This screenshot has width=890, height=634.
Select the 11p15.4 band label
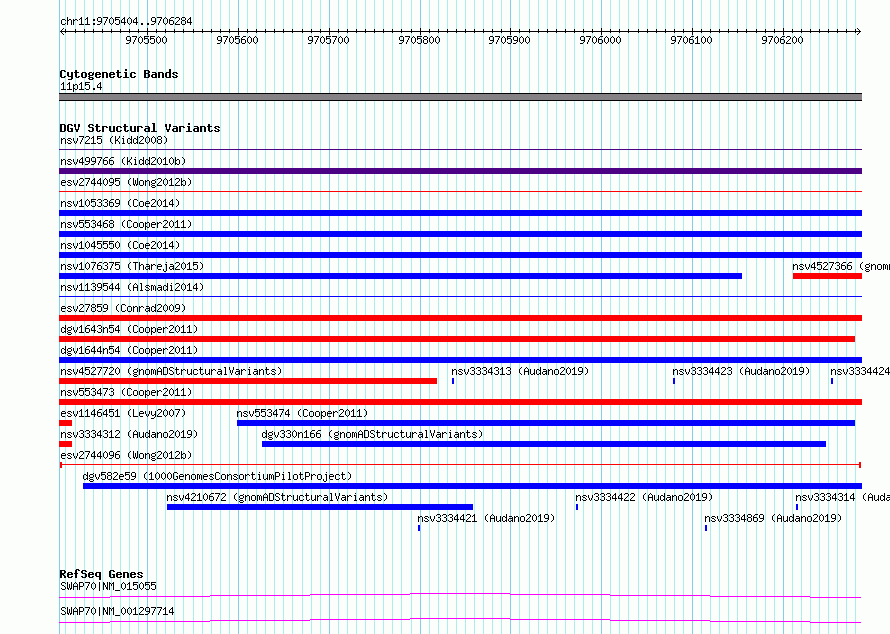(81, 86)
